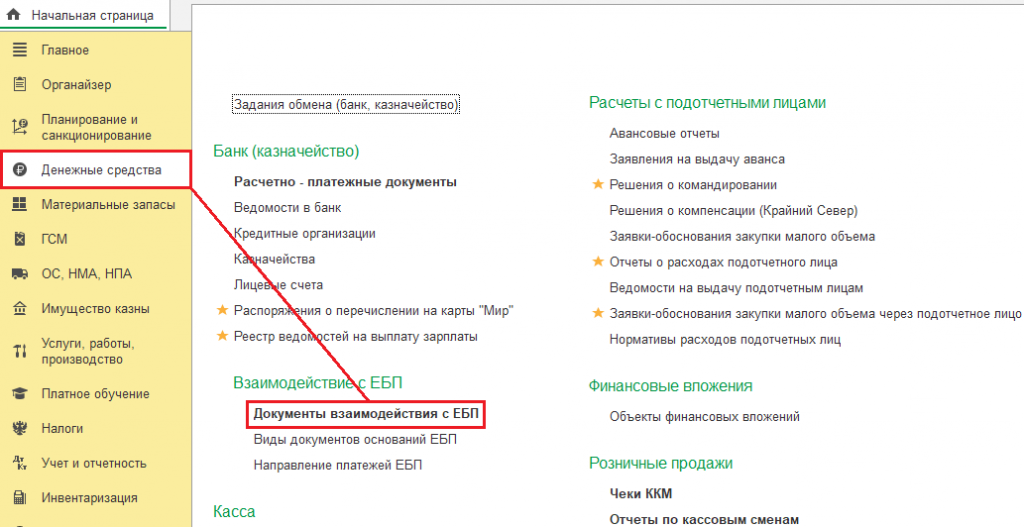
Task: Open Авансовые отчеты
Action: tap(664, 133)
